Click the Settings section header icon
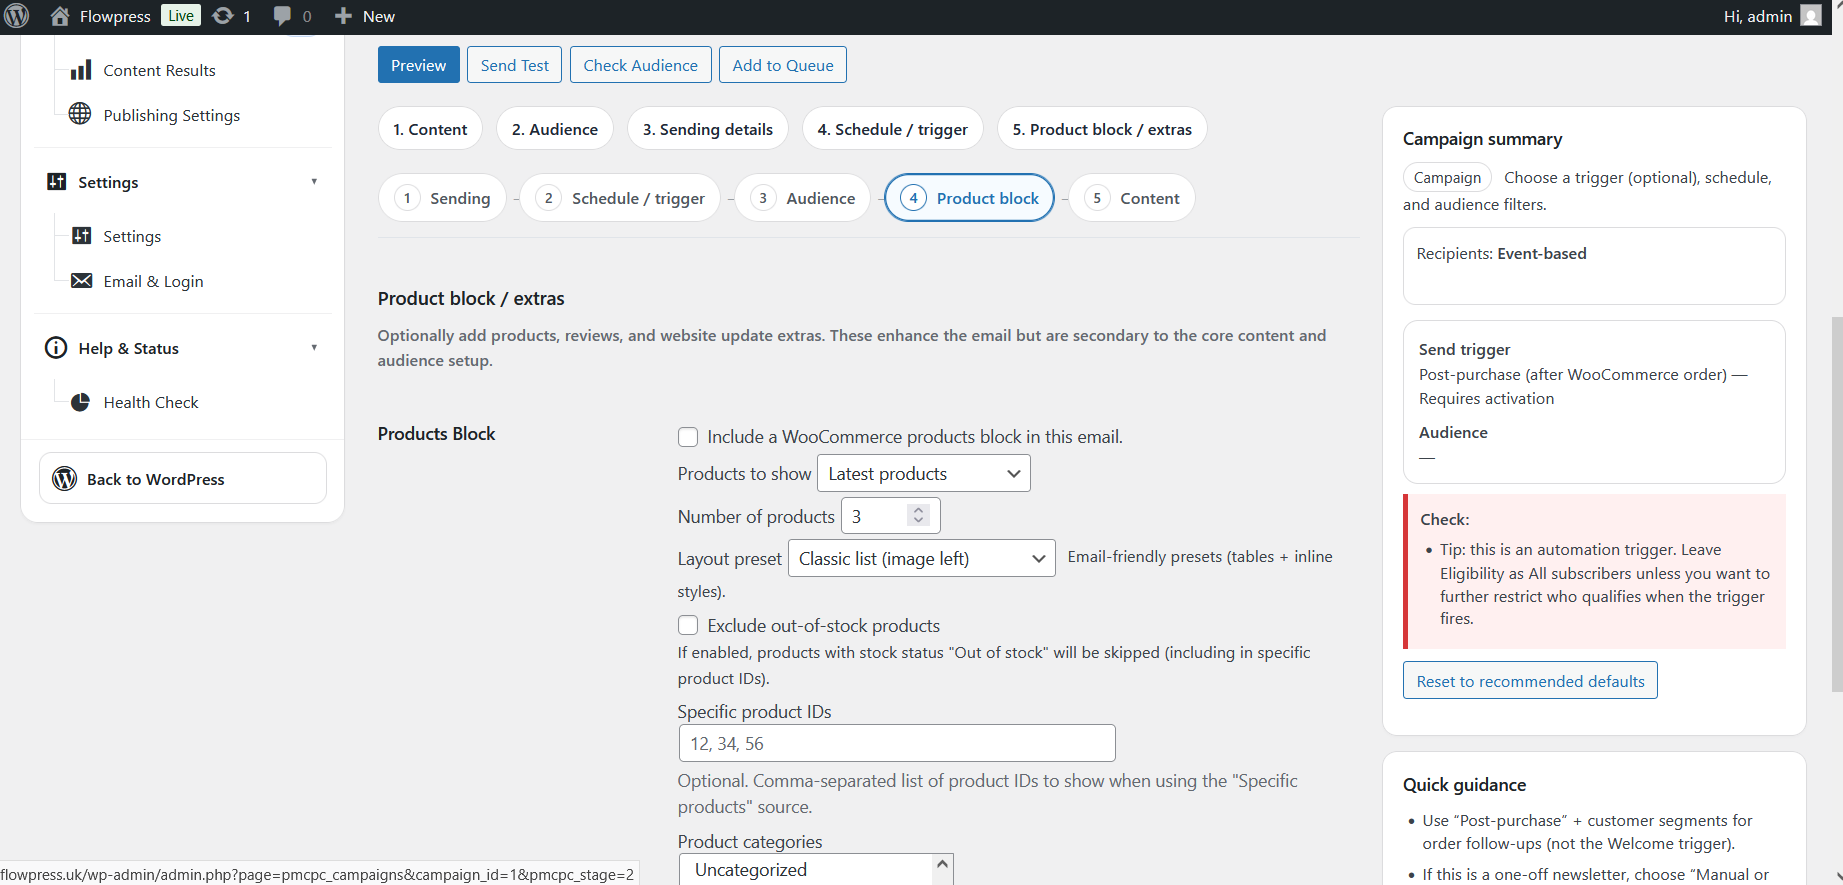The height and width of the screenshot is (885, 1843). 57,182
